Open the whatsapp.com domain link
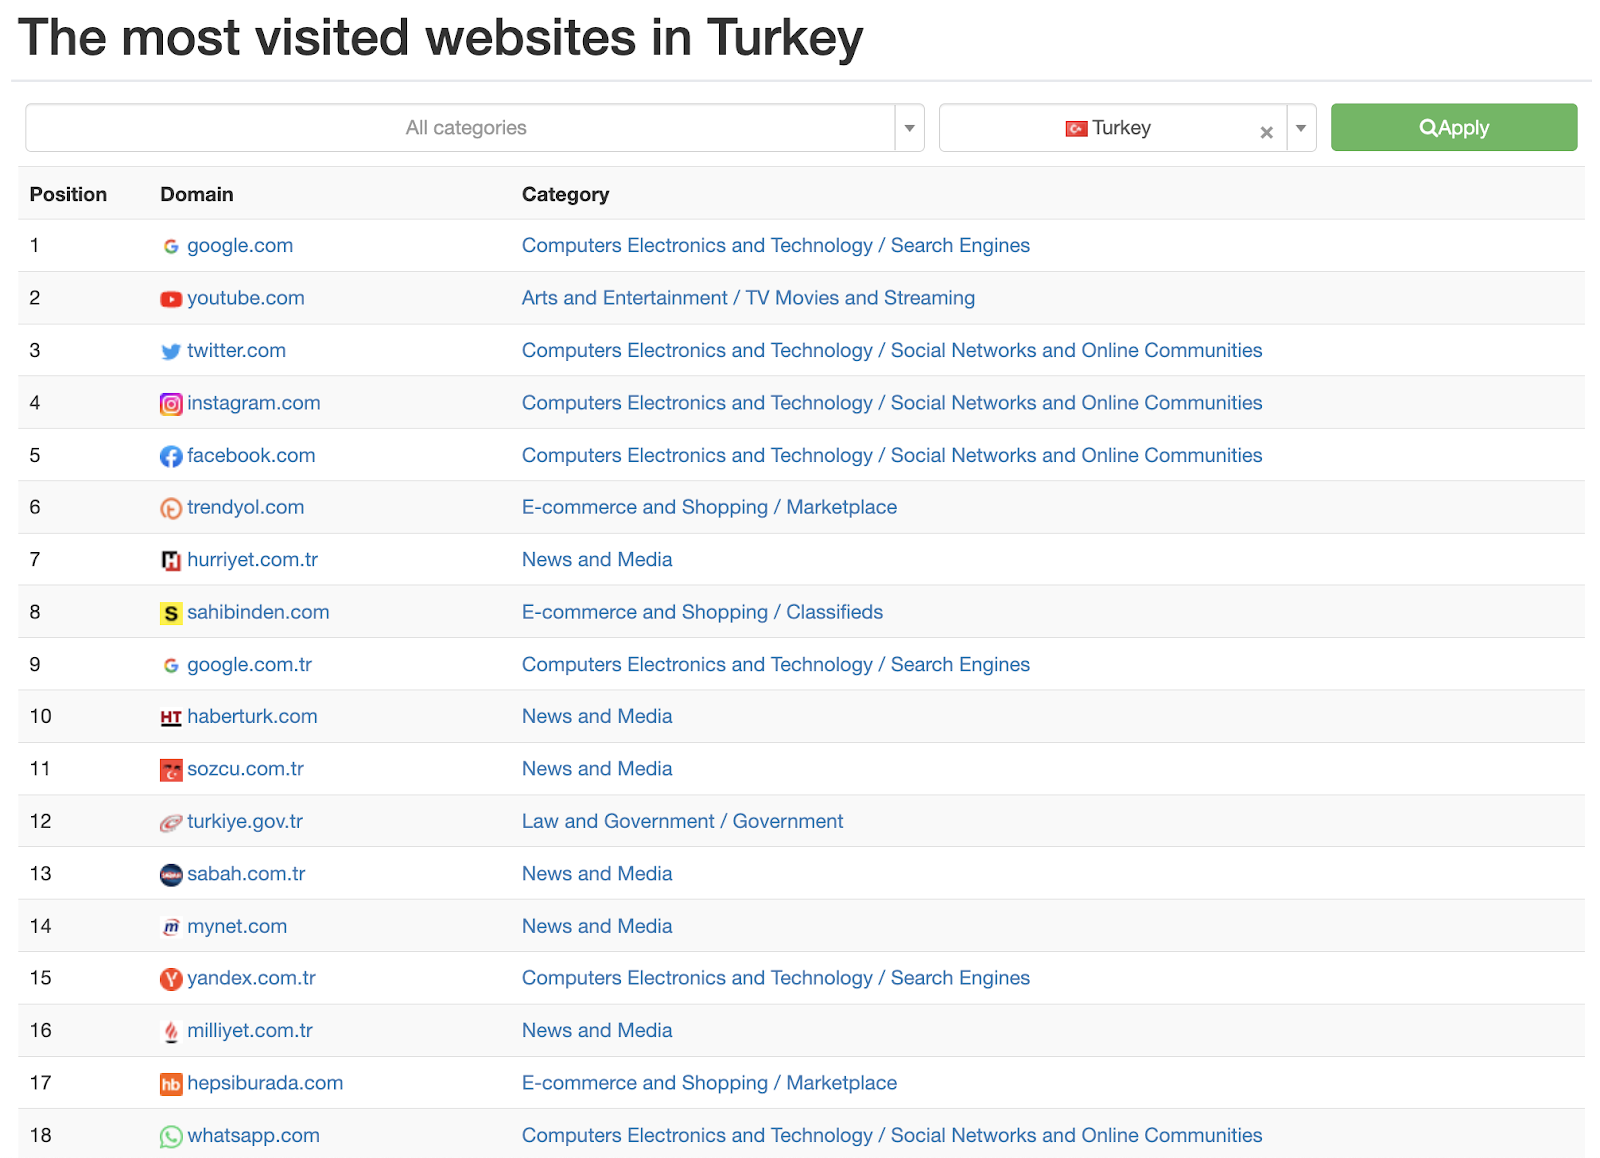The image size is (1600, 1158). (x=253, y=1136)
